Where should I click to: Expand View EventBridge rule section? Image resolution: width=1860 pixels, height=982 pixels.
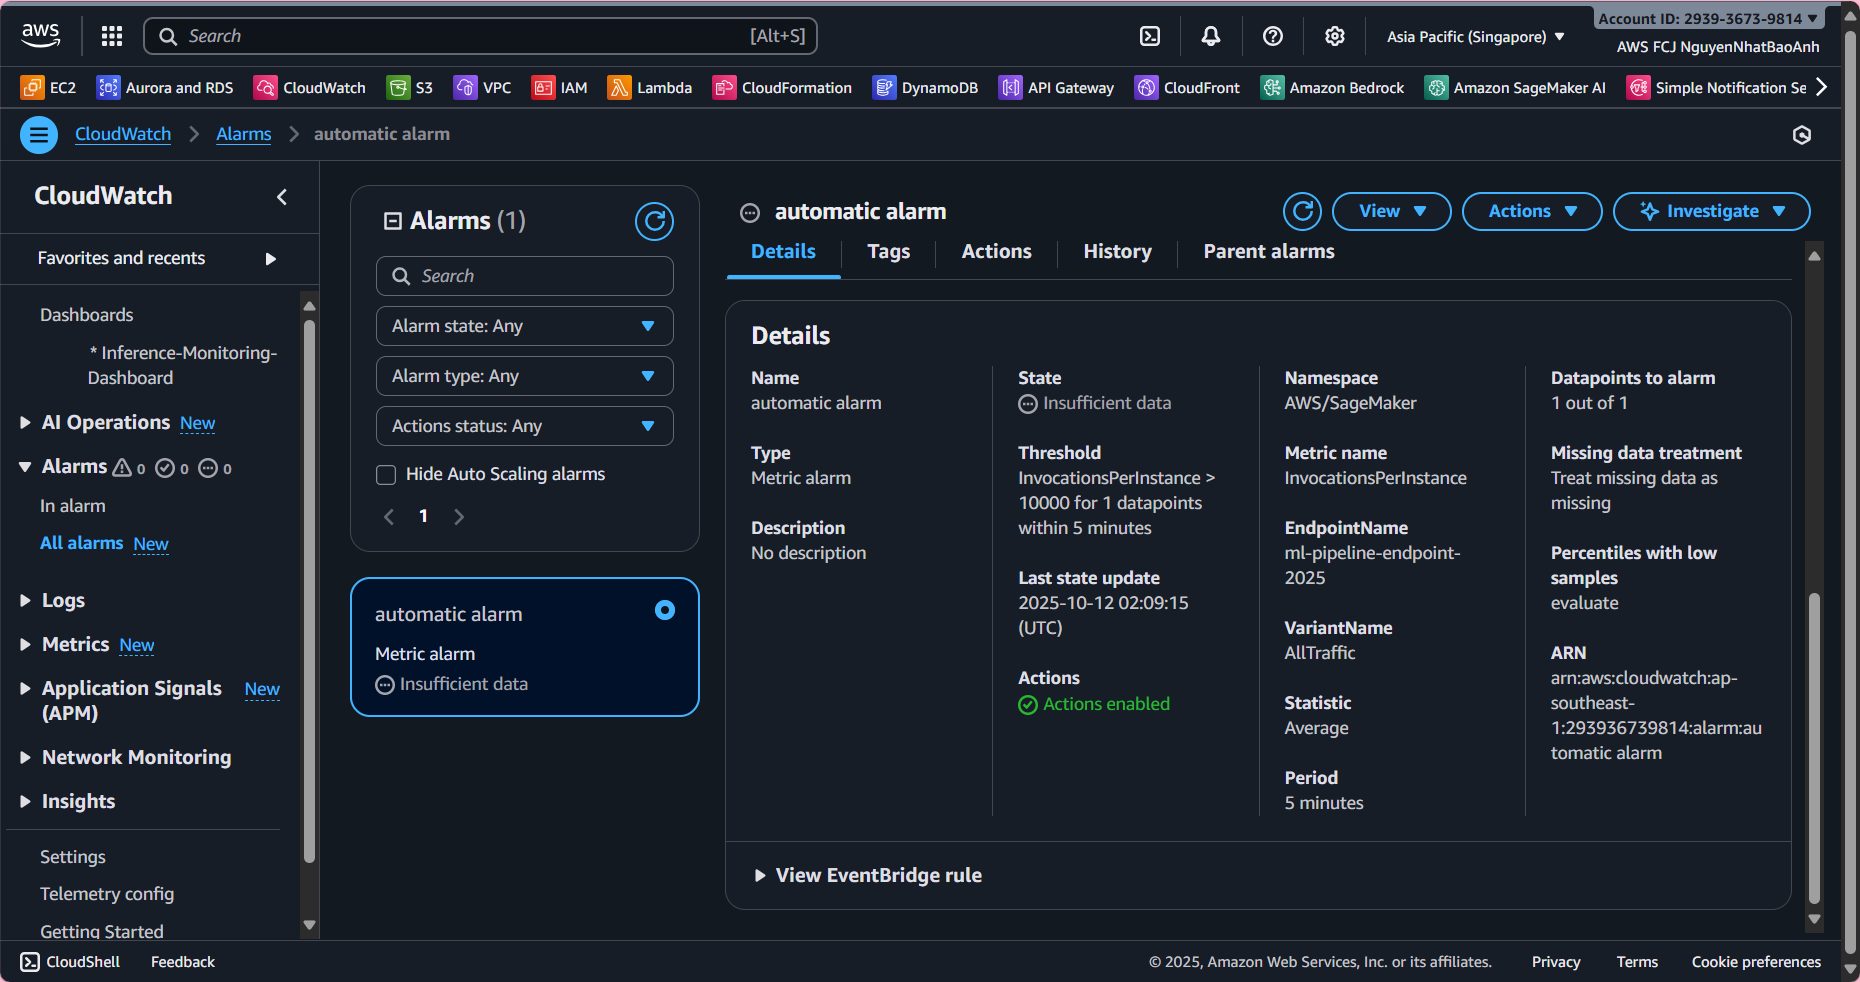click(x=868, y=875)
